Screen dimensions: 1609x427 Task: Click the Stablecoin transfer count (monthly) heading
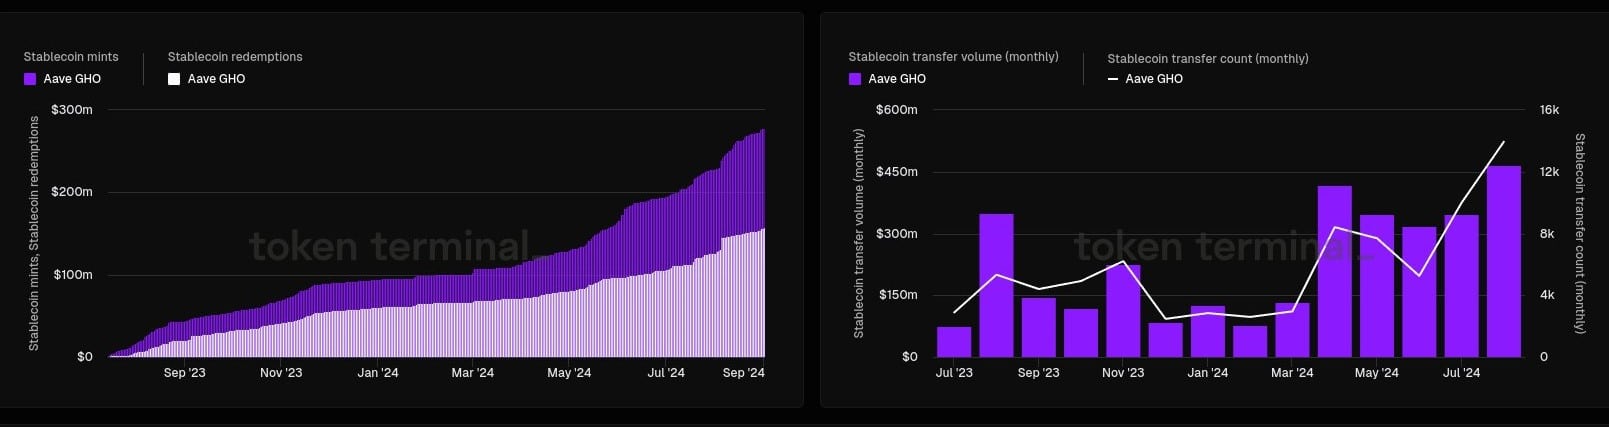pos(1208,59)
